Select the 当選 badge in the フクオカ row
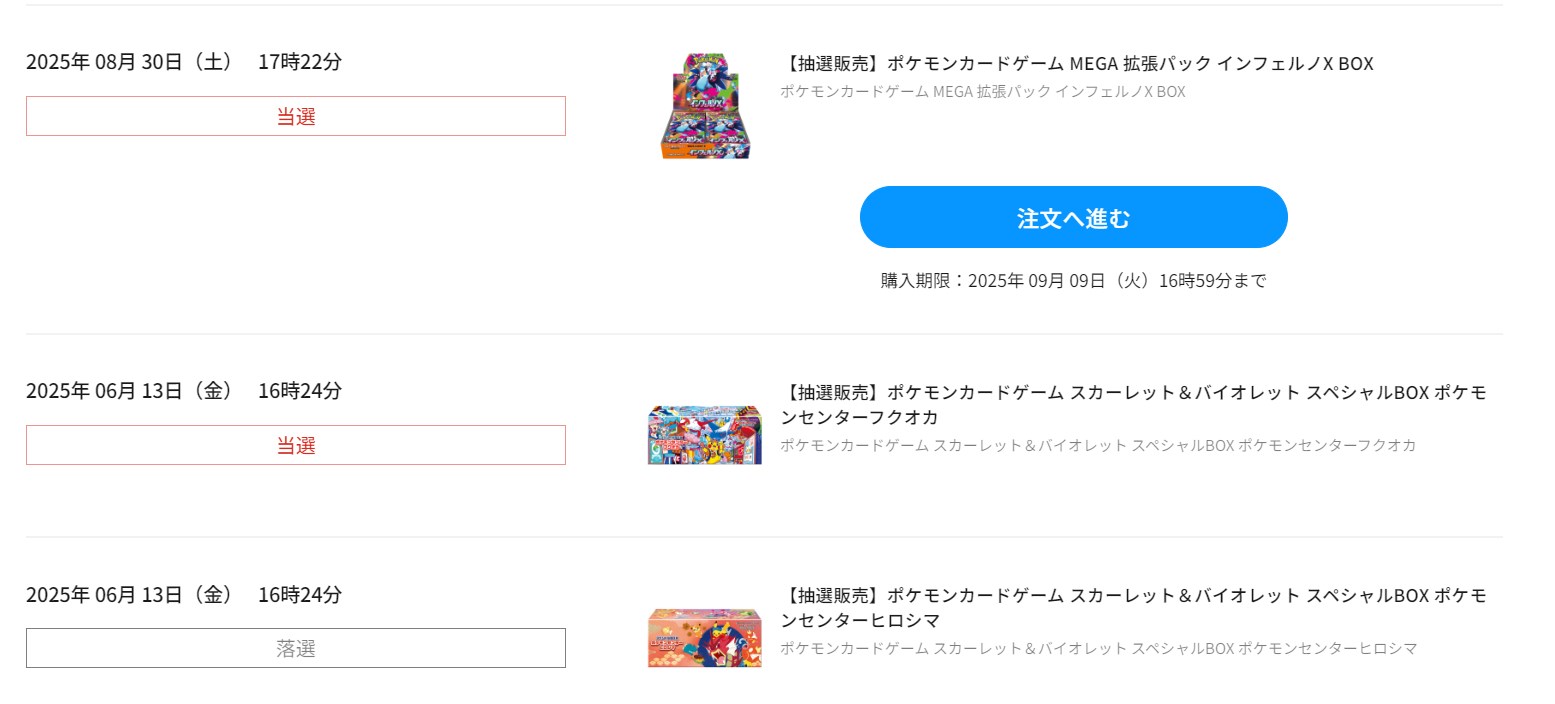 click(296, 445)
